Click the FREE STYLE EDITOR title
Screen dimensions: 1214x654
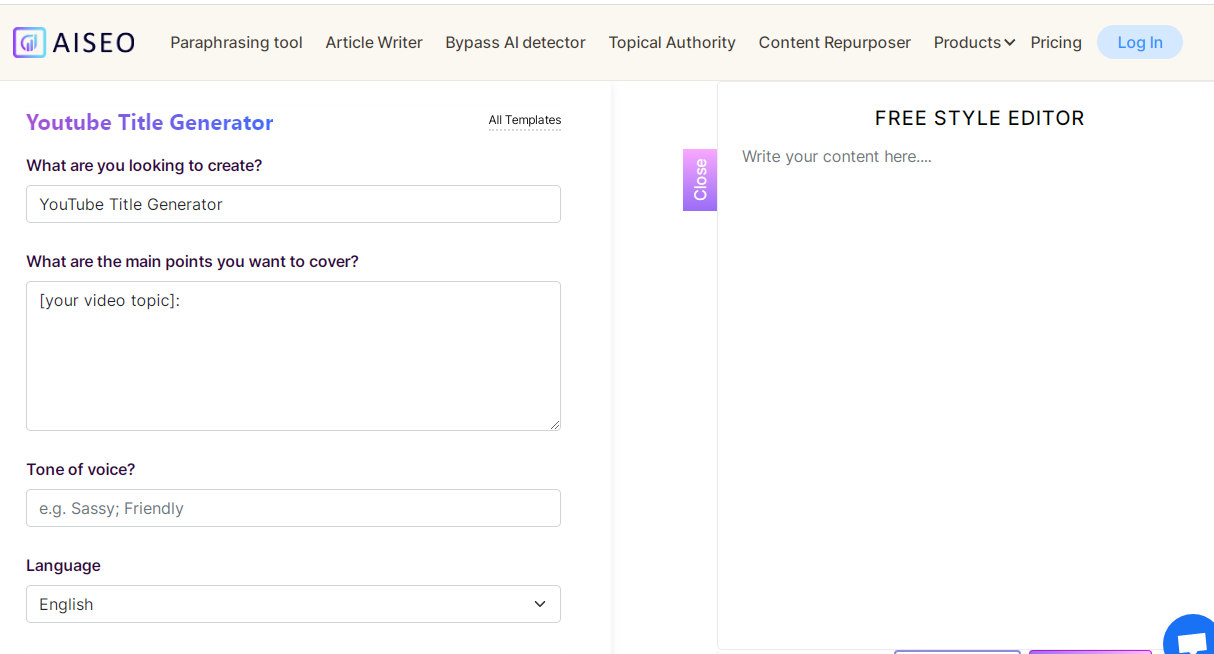979,118
